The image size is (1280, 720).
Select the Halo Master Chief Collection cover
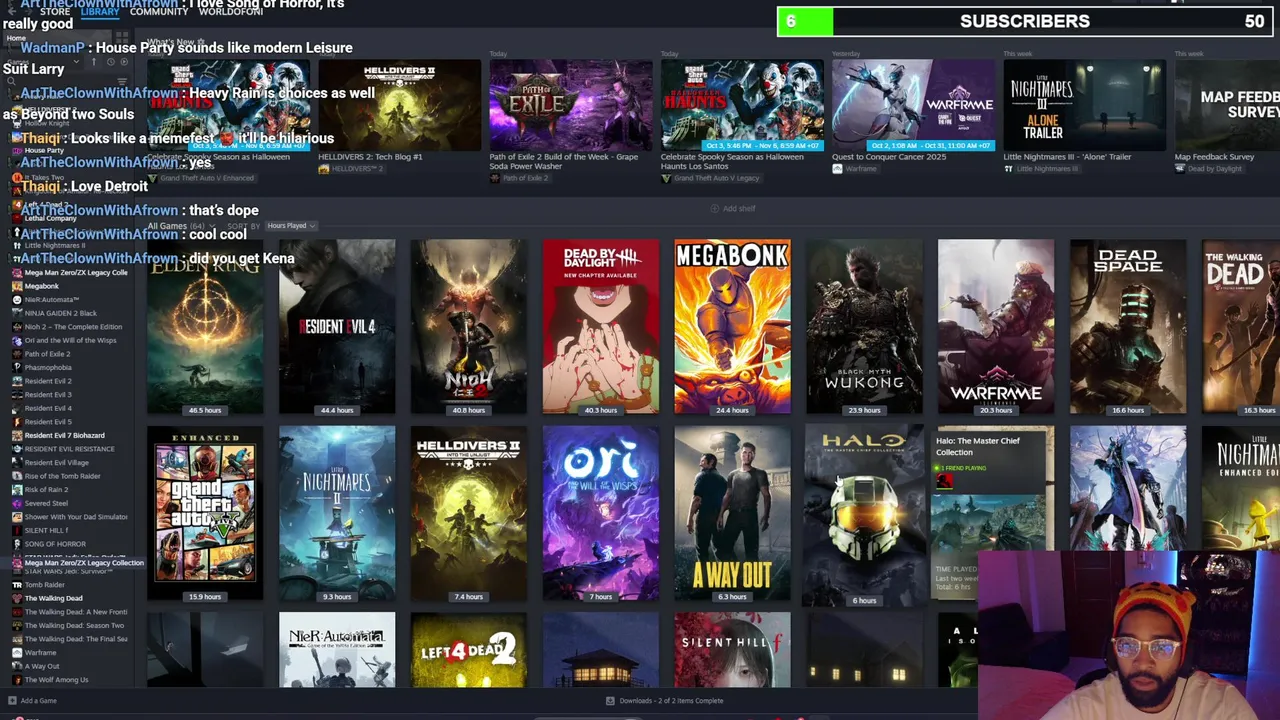(x=865, y=515)
